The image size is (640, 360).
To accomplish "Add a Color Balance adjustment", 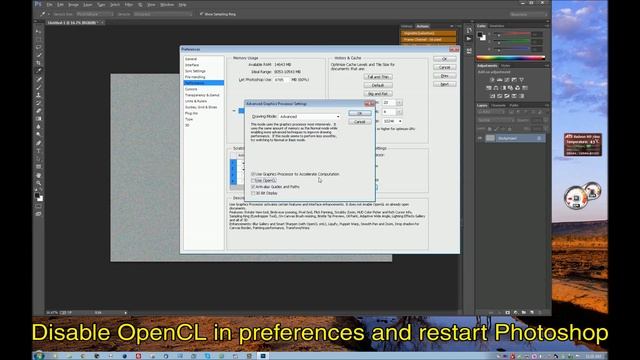I will point(496,88).
